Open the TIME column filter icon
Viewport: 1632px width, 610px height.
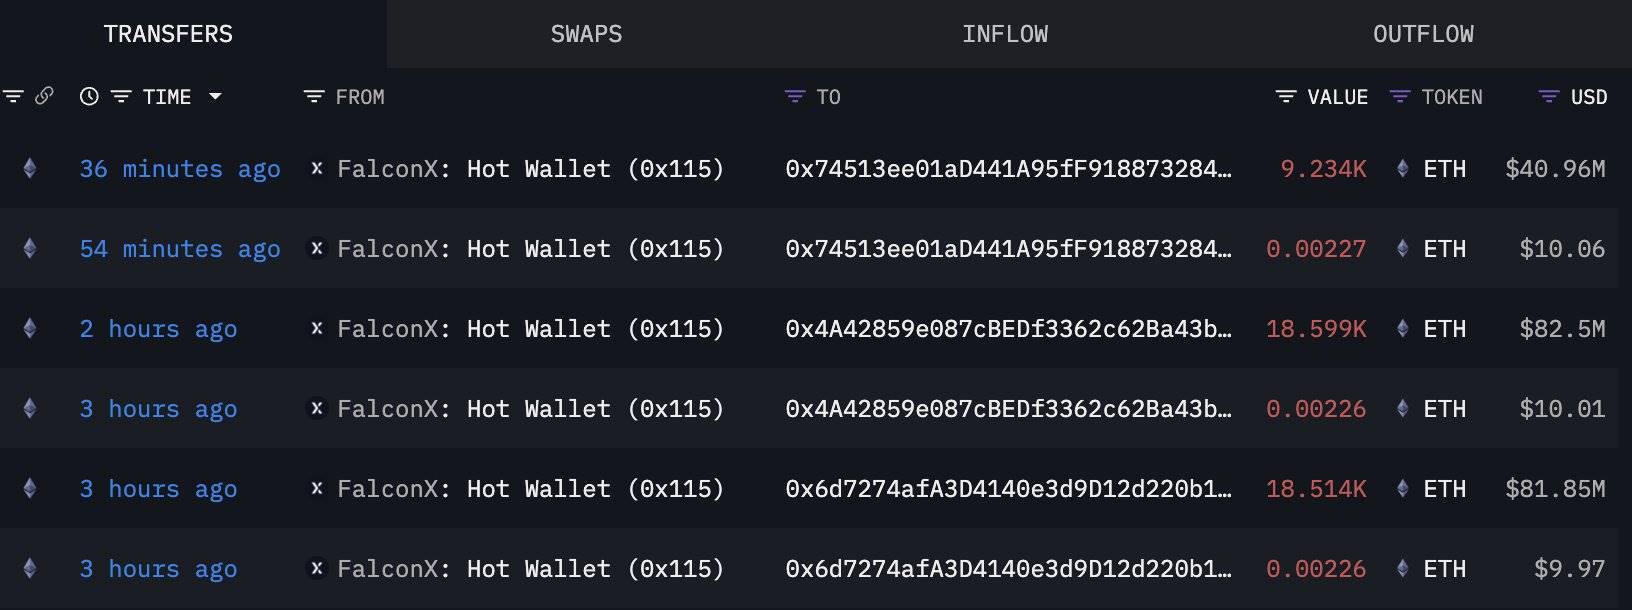(121, 97)
